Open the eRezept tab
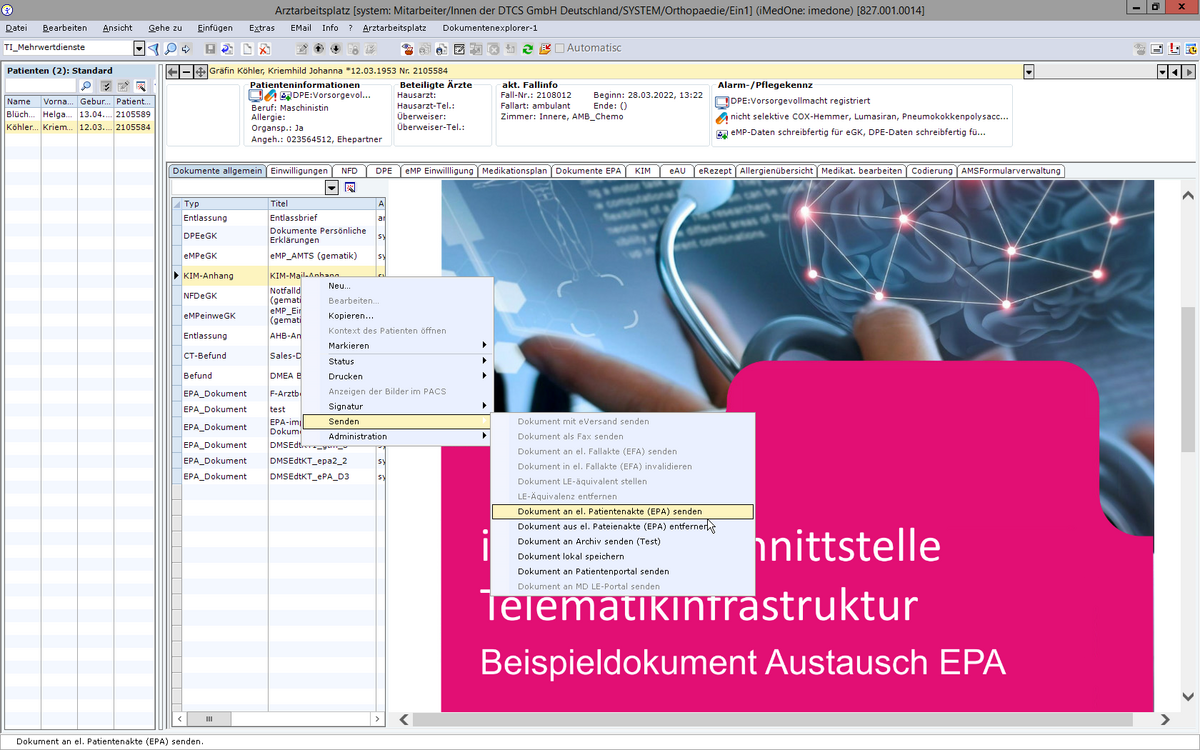 click(714, 171)
